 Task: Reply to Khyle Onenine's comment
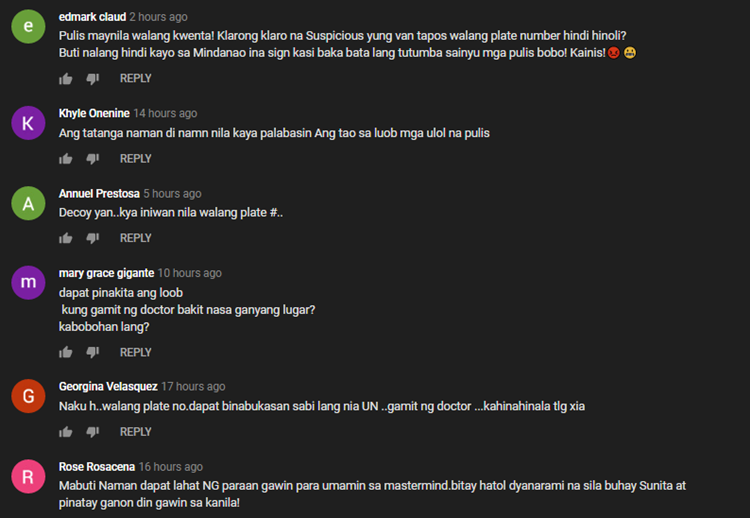pos(135,159)
